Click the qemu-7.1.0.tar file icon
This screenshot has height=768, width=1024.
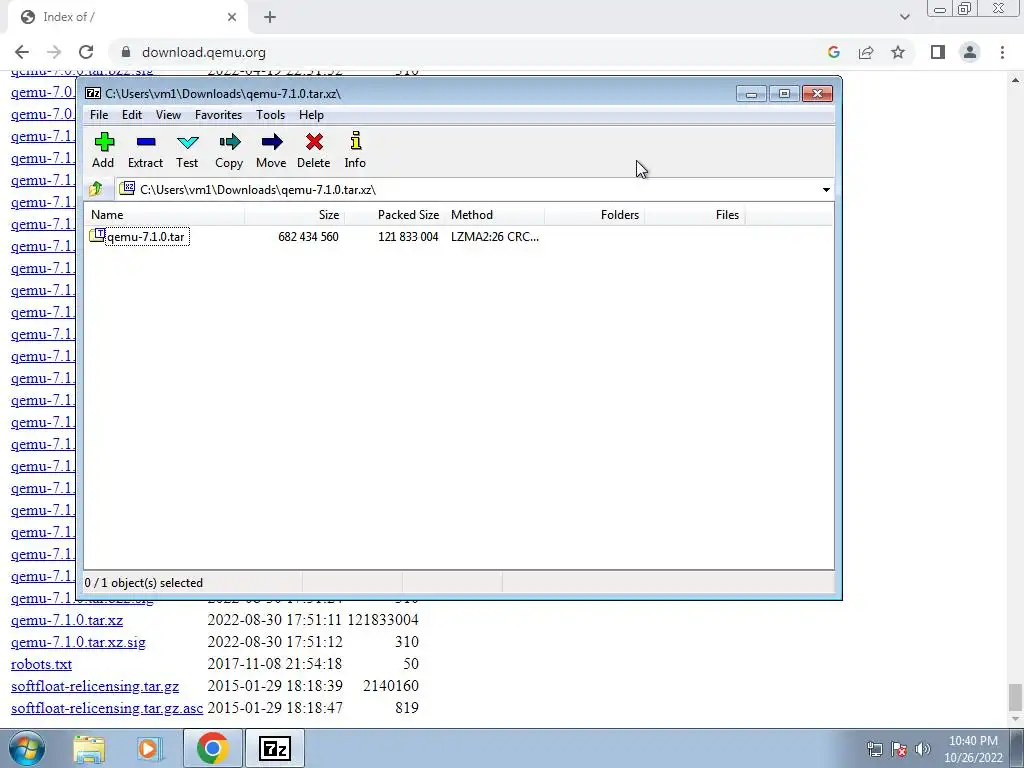point(97,236)
